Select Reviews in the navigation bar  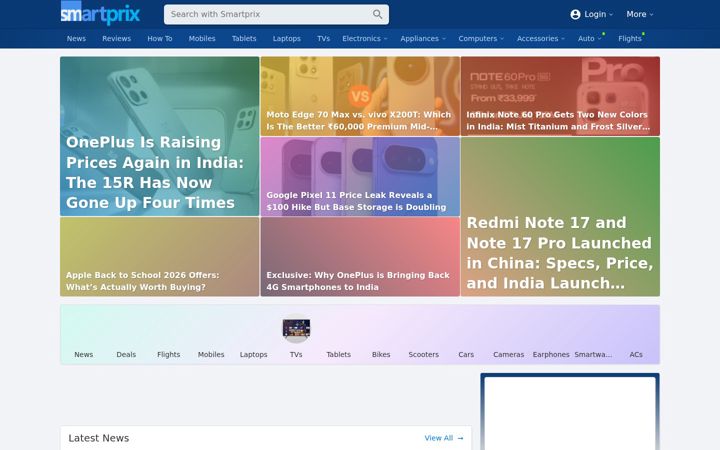117,39
